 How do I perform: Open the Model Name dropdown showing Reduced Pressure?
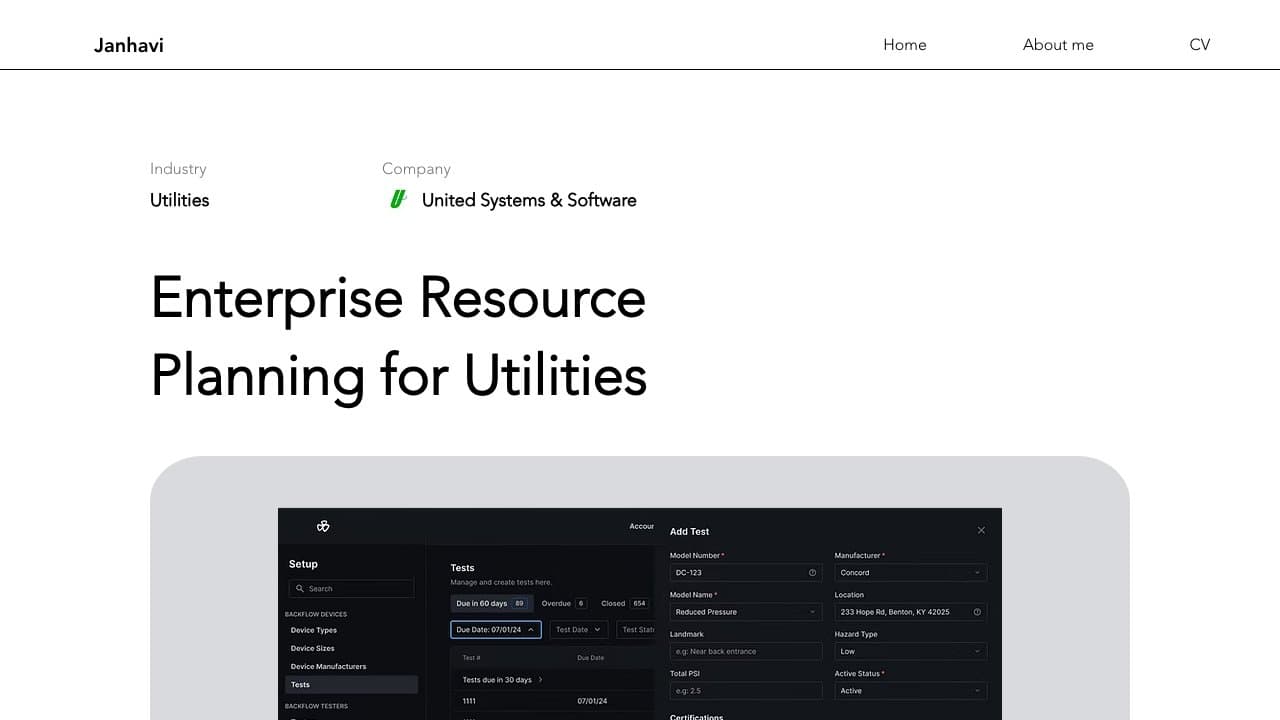point(746,612)
